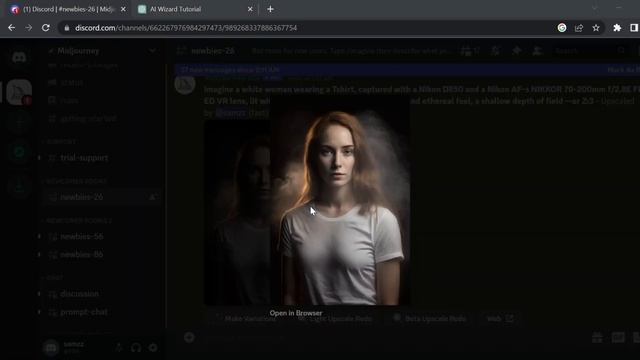Screen dimensions: 640x360
Task: Open Discord home direct messages icon
Action: (19, 57)
